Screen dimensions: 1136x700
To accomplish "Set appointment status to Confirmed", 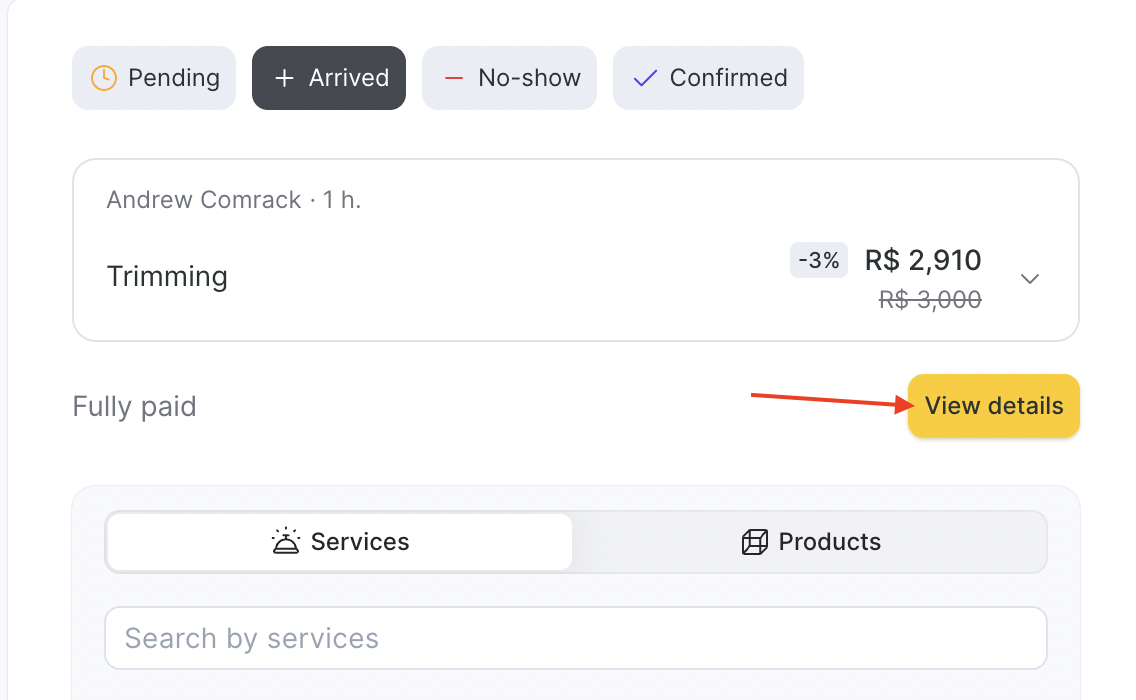I will coord(708,78).
